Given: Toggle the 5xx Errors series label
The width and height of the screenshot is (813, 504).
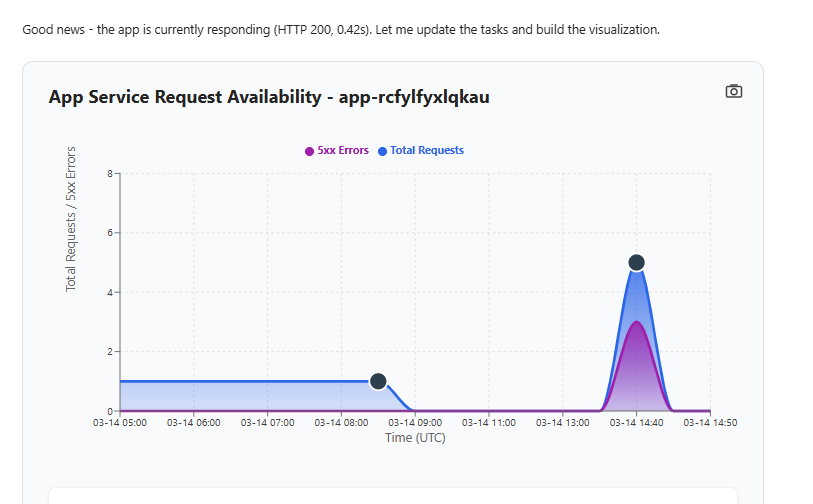Looking at the screenshot, I should click(x=343, y=151).
